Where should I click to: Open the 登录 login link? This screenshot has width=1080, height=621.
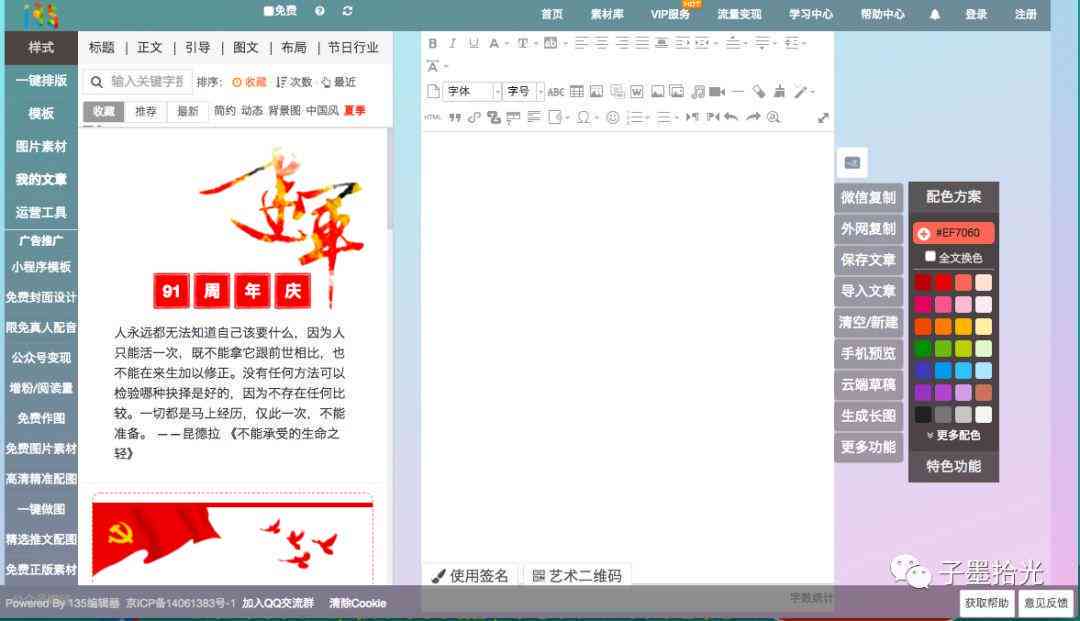[976, 14]
